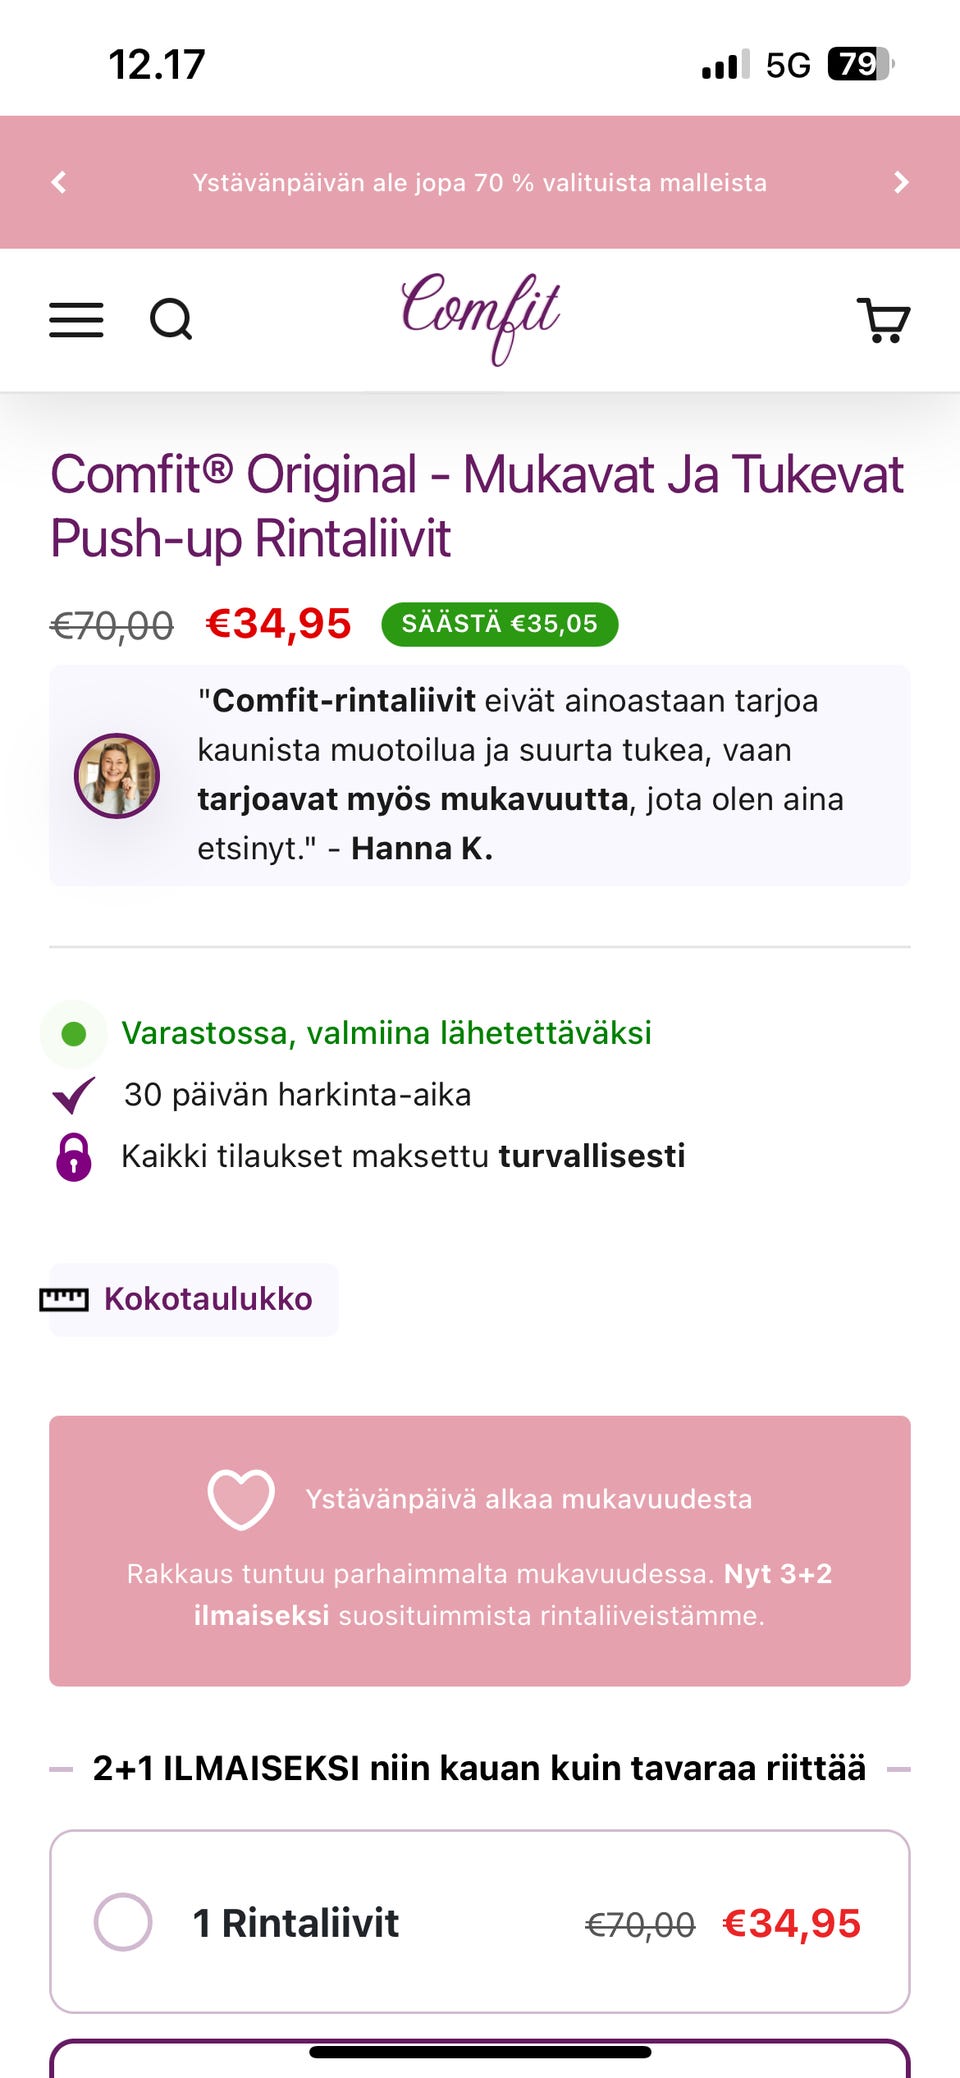Click the 2+1 ILMAISEKSI offer heading
The height and width of the screenshot is (2078, 960).
(x=478, y=1766)
